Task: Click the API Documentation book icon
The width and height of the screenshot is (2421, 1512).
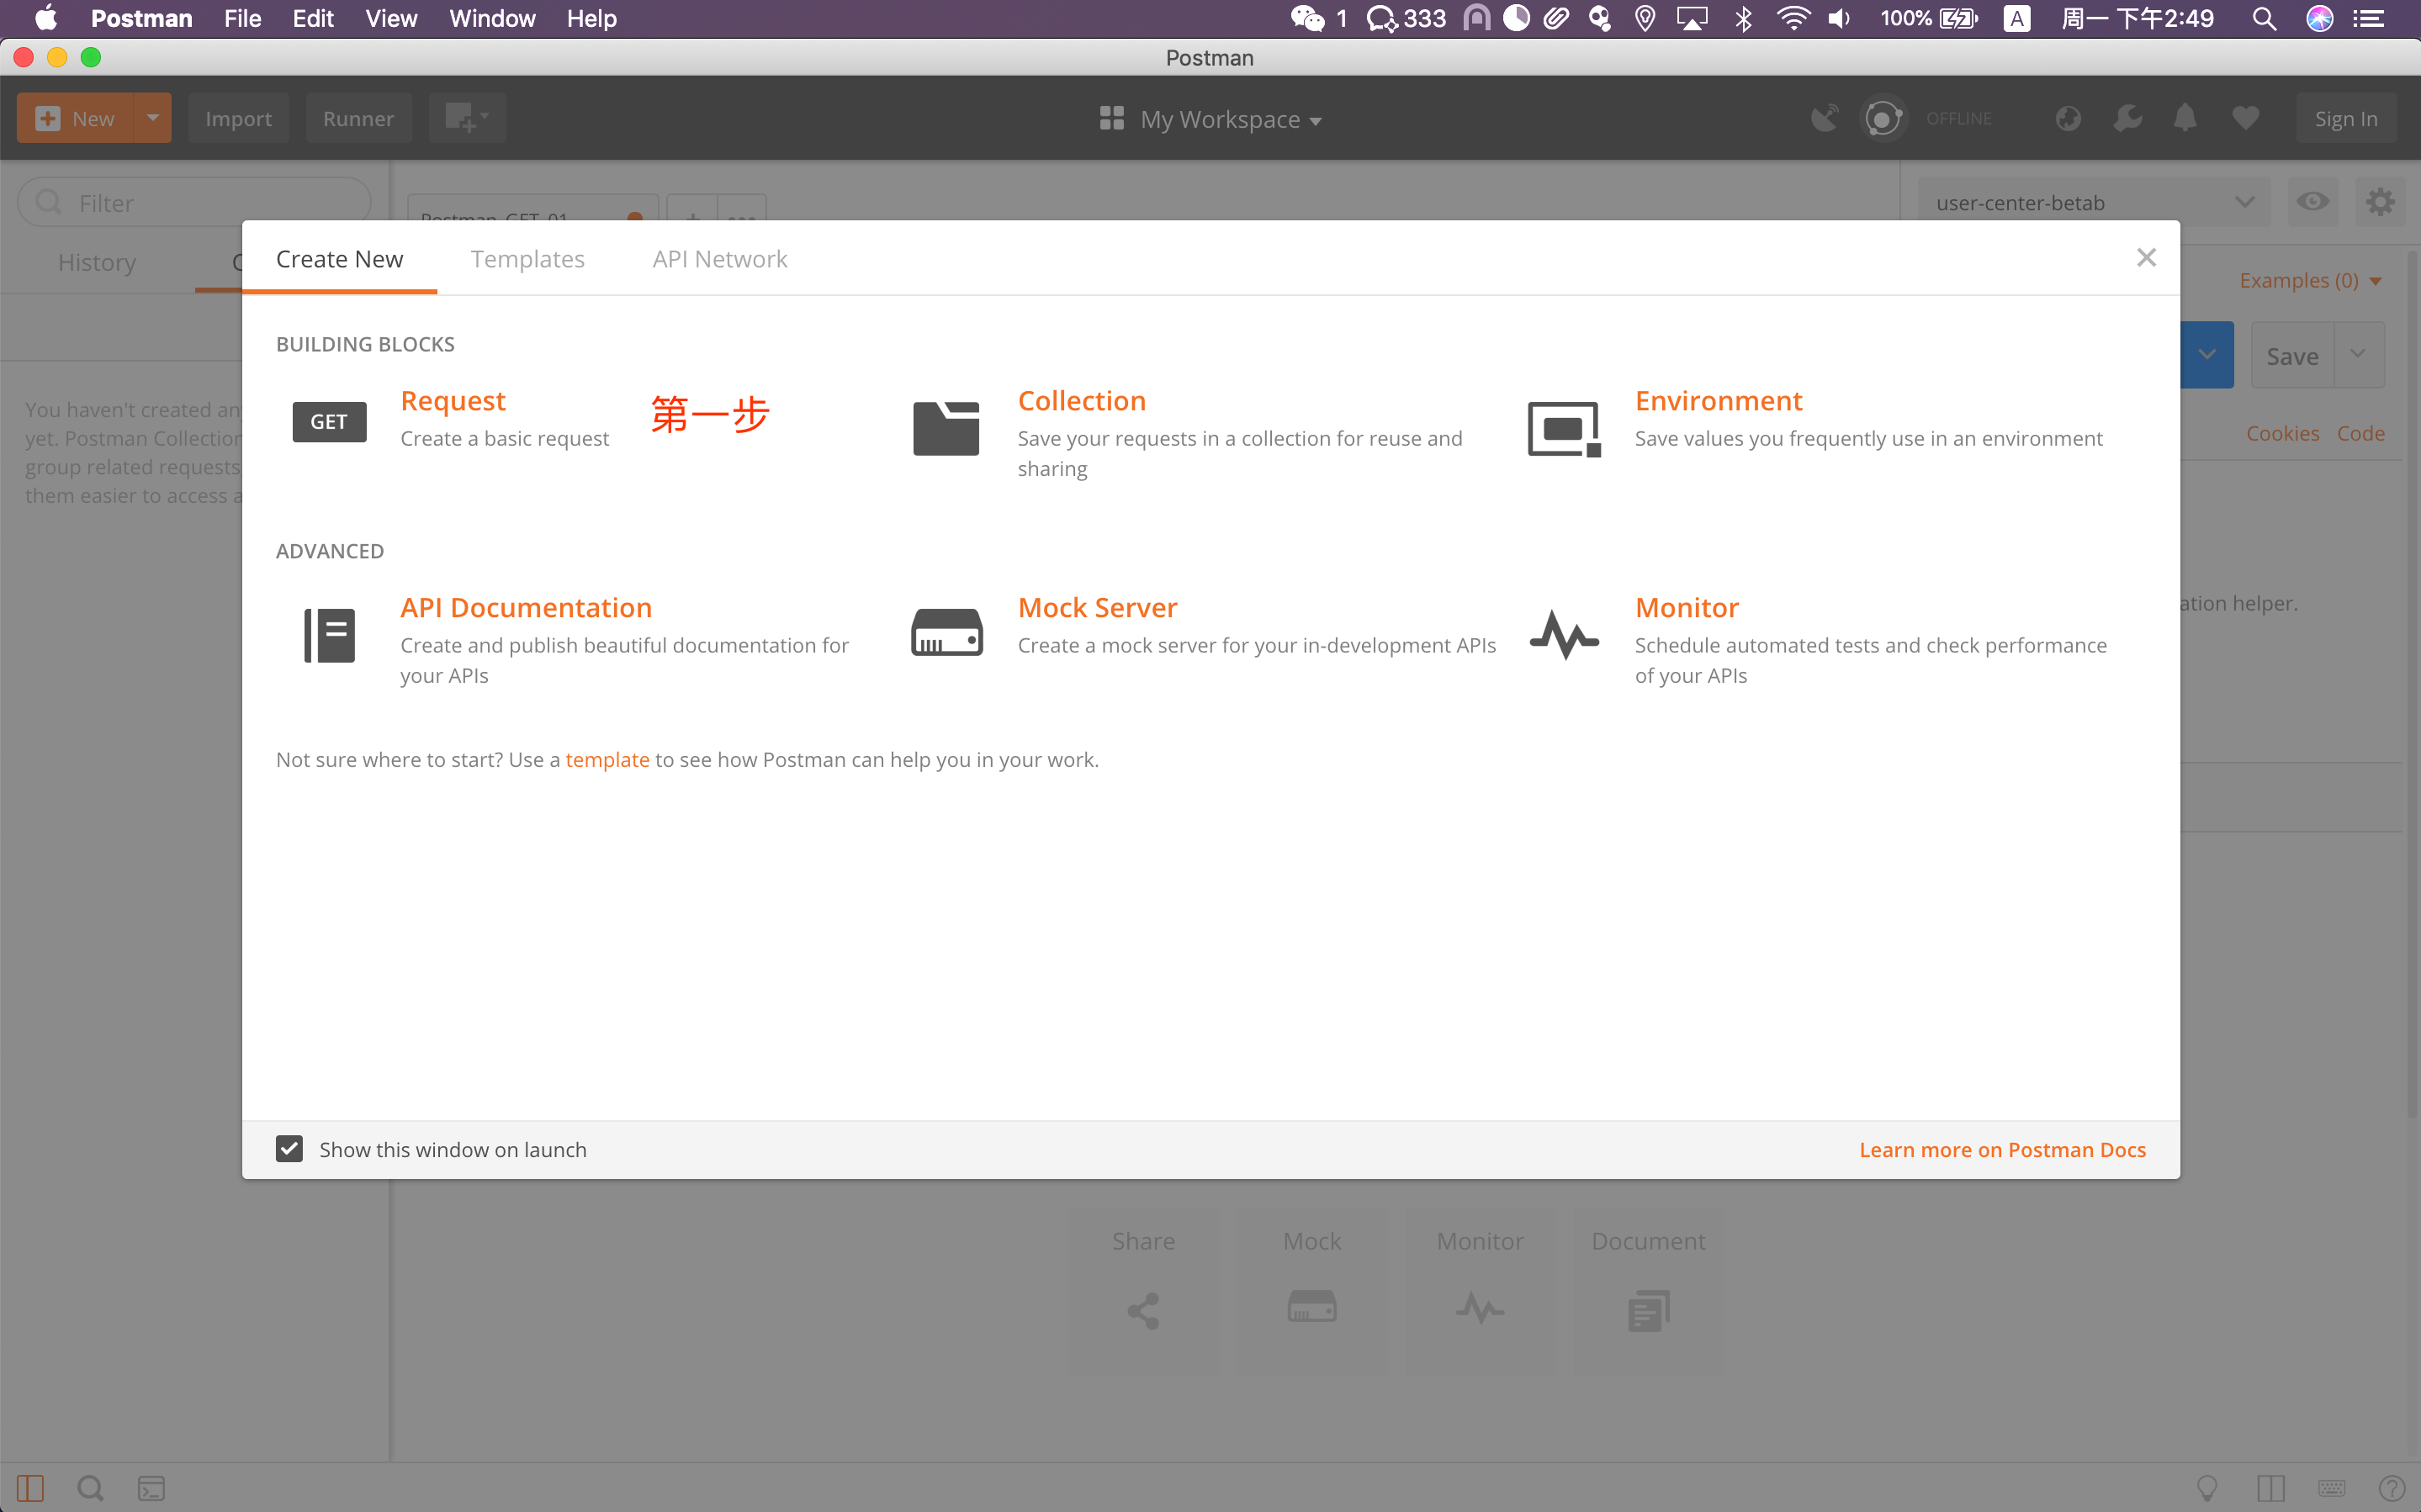Action: tap(329, 635)
